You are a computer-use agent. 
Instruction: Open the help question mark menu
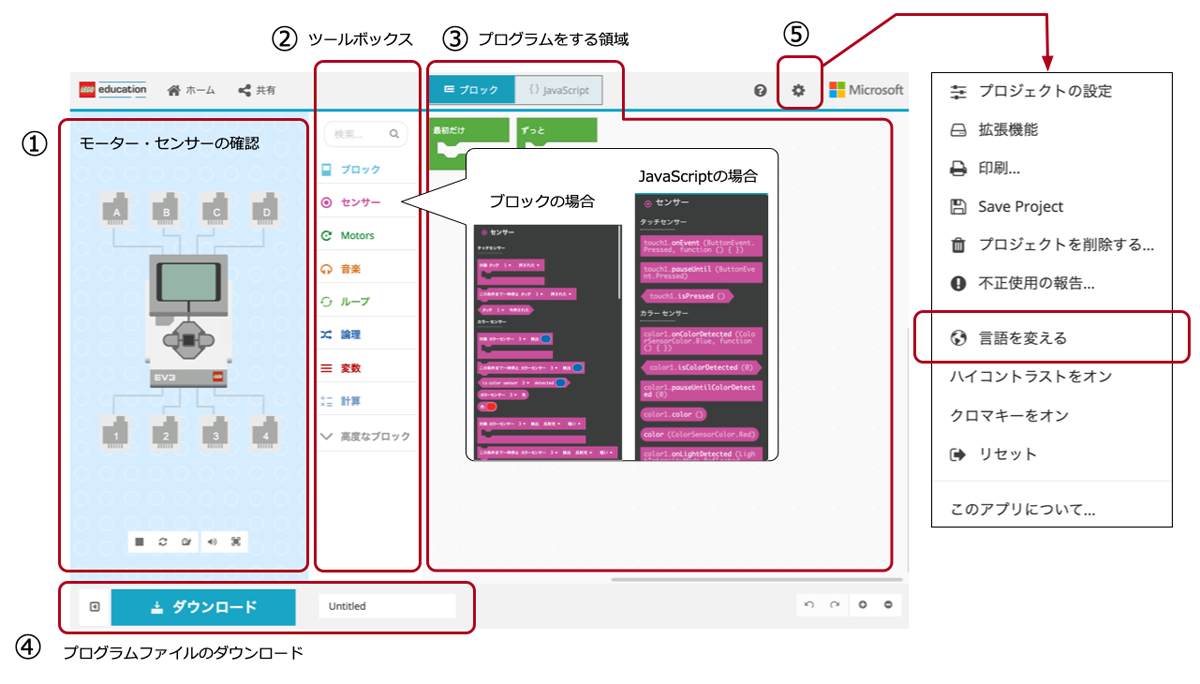760,90
